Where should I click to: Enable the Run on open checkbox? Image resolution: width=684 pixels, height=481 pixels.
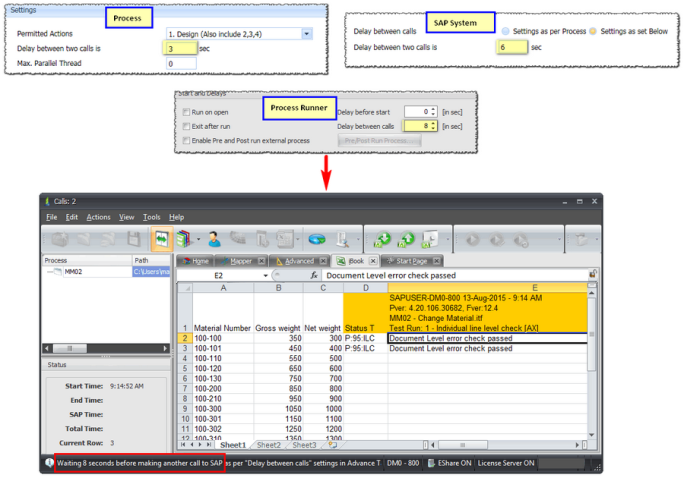(186, 112)
